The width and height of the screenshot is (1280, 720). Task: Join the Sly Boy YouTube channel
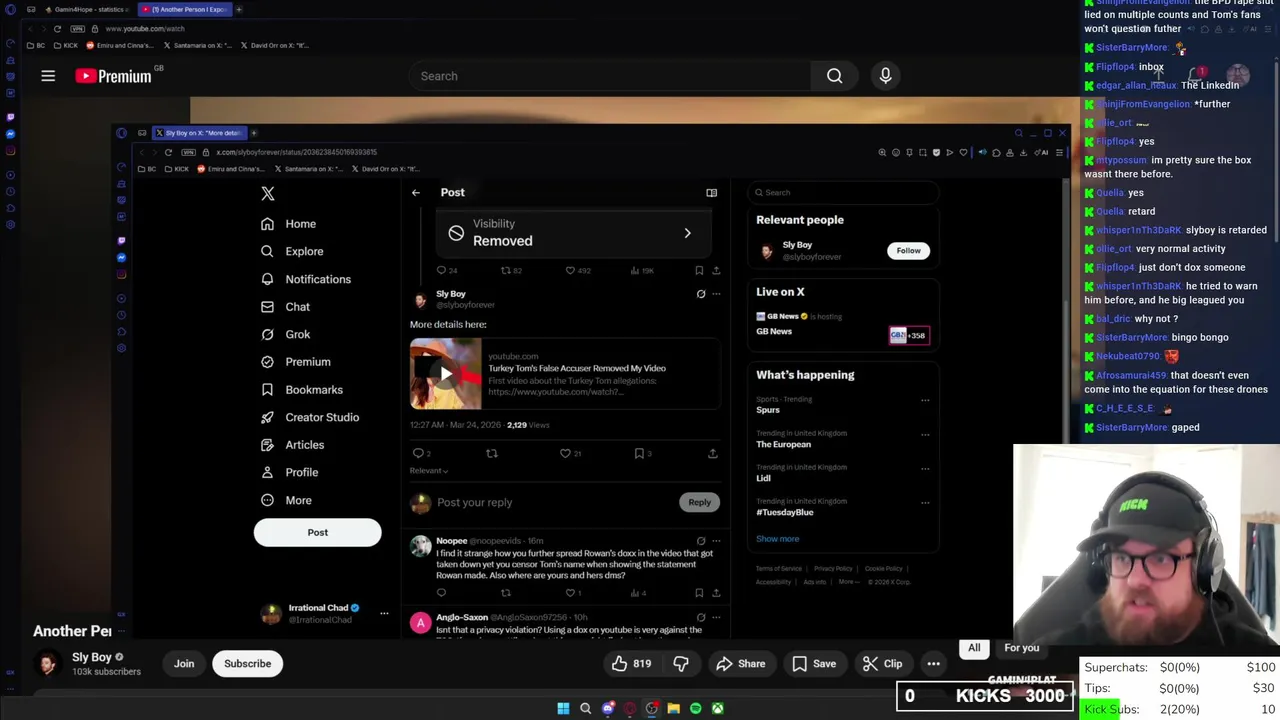coord(184,664)
